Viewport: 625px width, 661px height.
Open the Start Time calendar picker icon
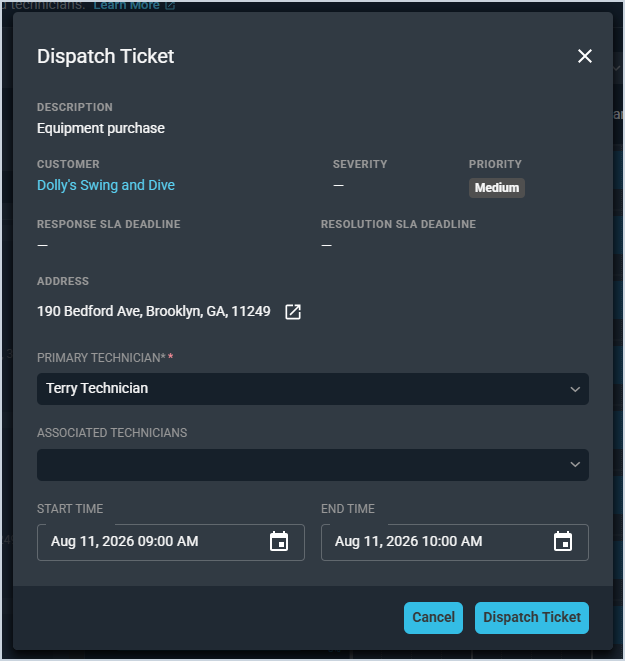279,542
